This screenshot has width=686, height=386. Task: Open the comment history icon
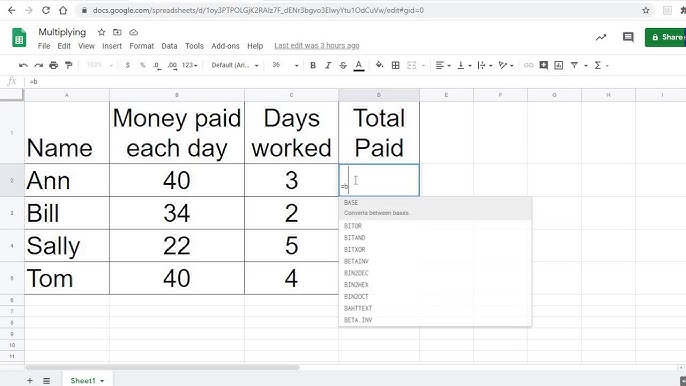point(628,37)
